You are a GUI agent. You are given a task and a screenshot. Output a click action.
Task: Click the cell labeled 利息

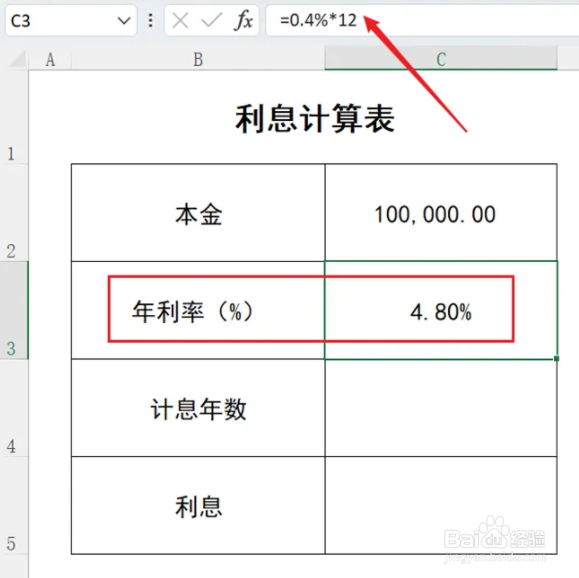pyautogui.click(x=198, y=505)
